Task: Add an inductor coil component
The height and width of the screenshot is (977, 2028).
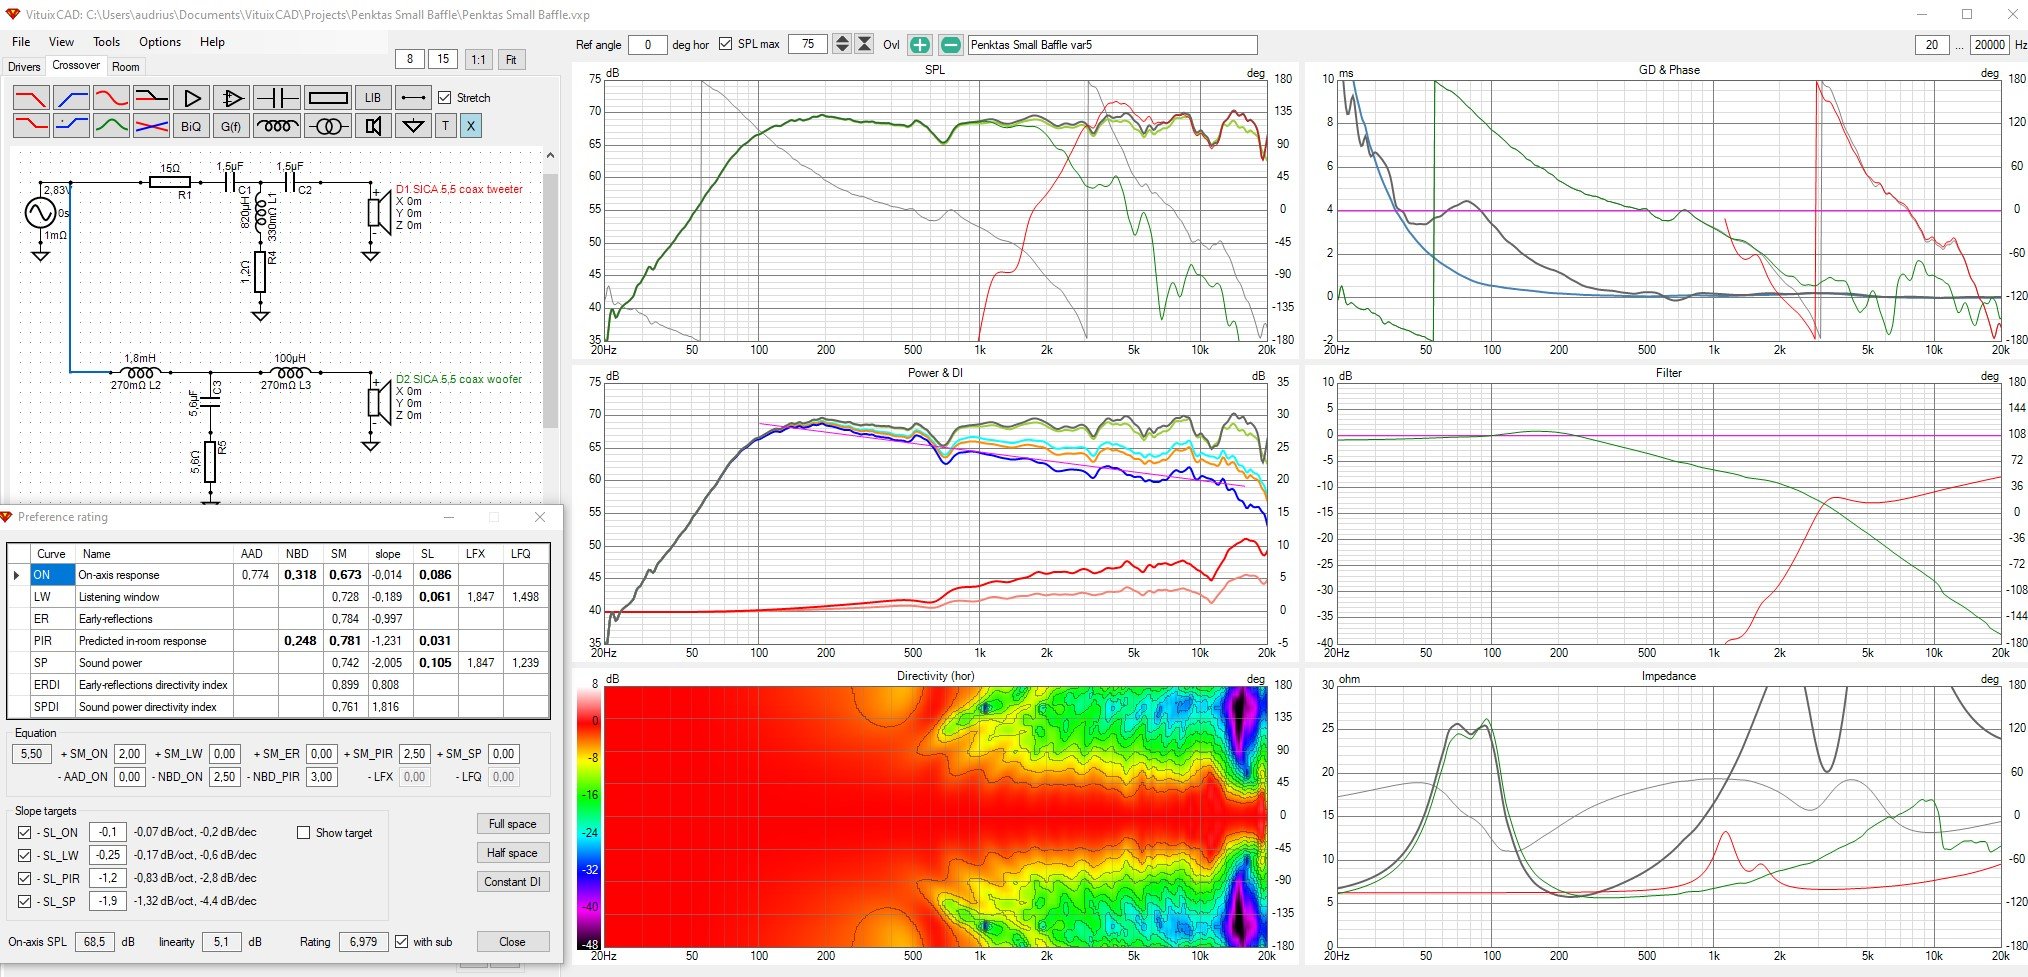Action: tap(277, 126)
